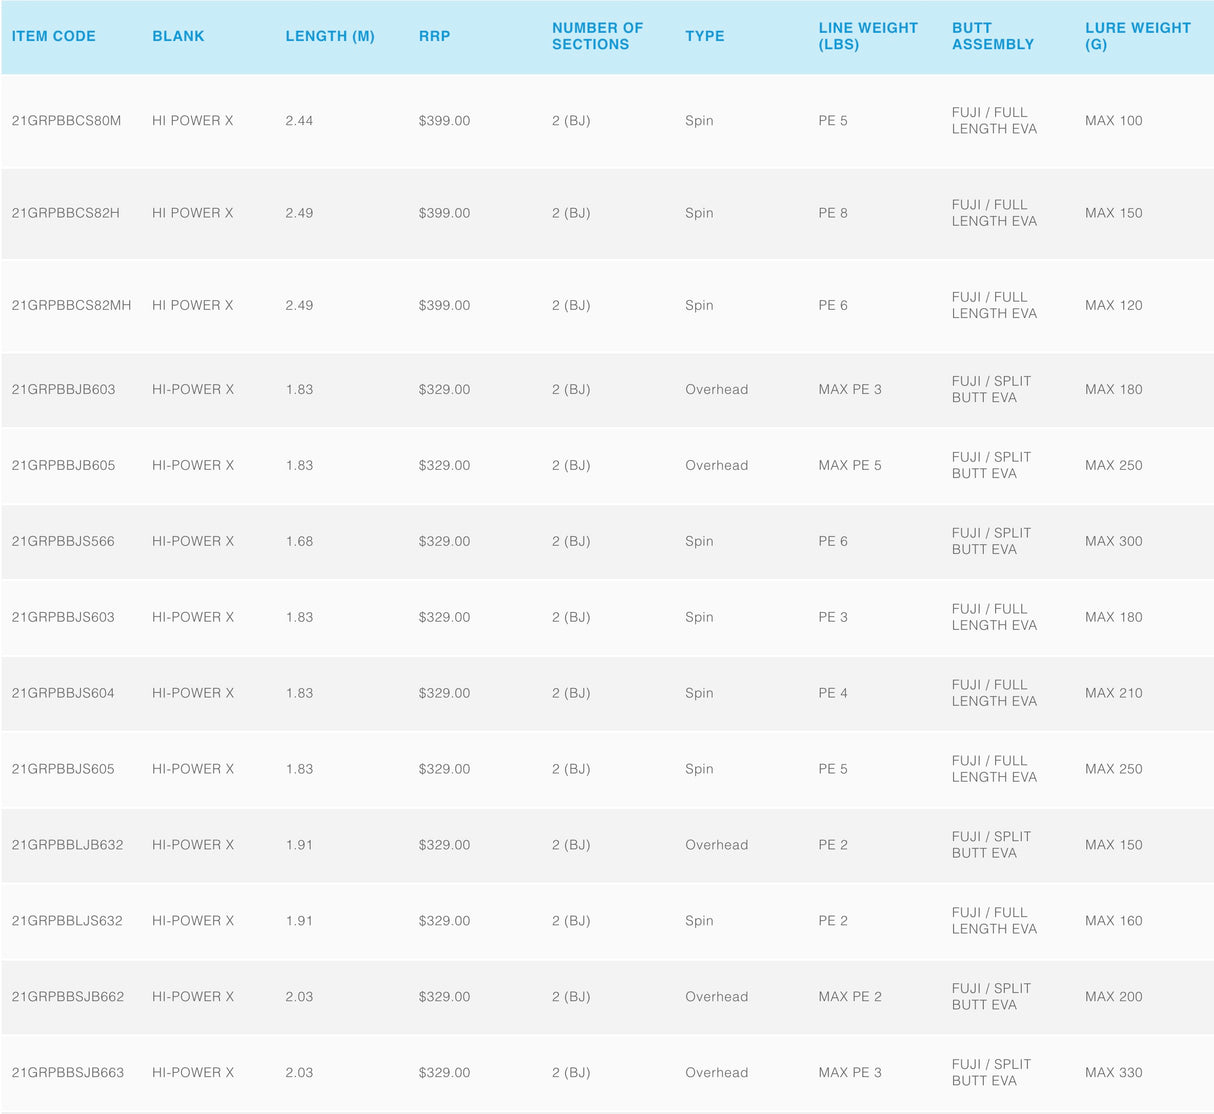This screenshot has width=1214, height=1114.
Task: Click the LENGTH (M) column header
Action: click(x=330, y=36)
